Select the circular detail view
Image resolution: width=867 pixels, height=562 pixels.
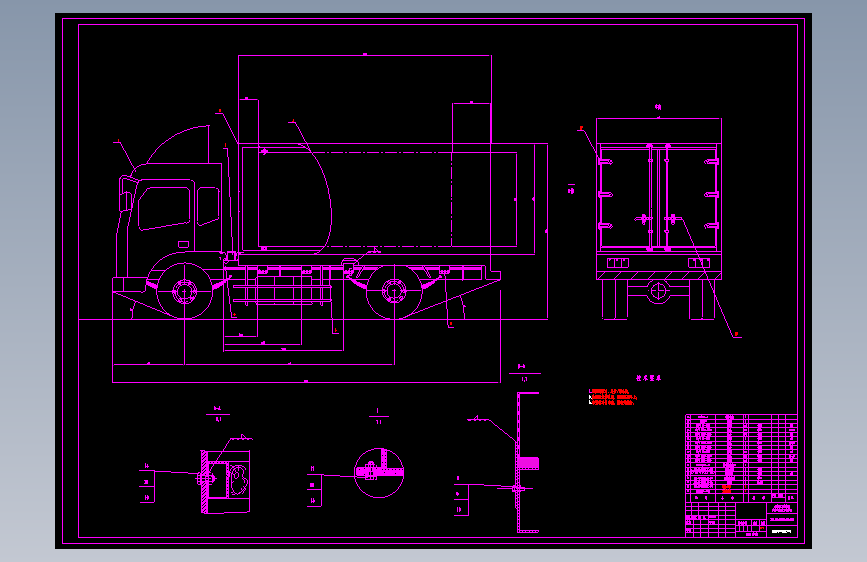(x=379, y=473)
